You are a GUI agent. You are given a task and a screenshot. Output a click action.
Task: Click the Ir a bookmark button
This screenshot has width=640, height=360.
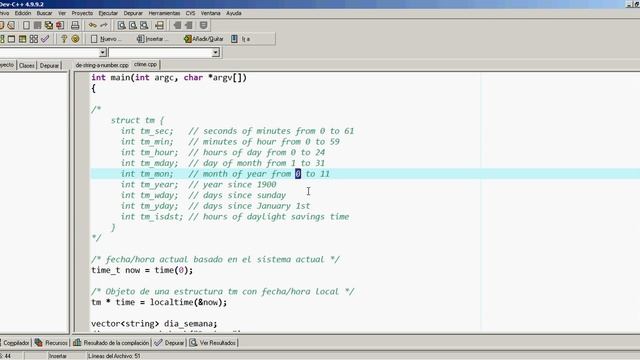[241, 39]
